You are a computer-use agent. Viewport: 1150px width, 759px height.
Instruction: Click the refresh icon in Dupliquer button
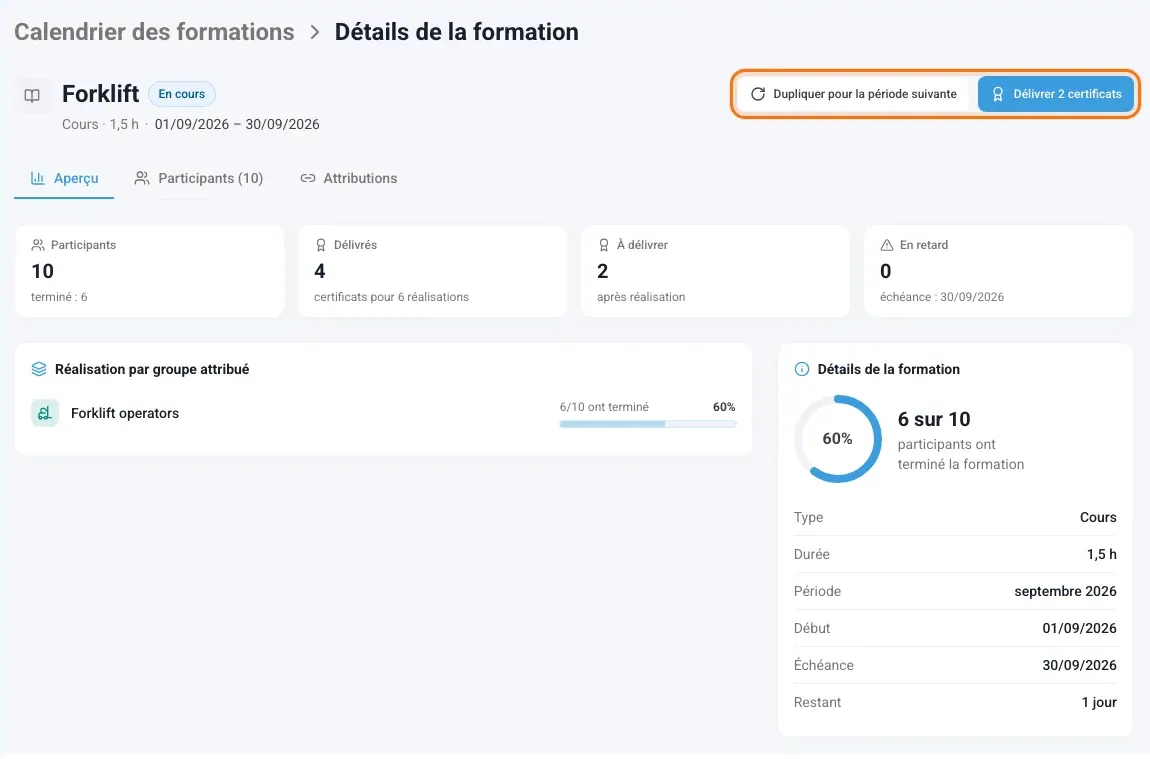pos(758,94)
